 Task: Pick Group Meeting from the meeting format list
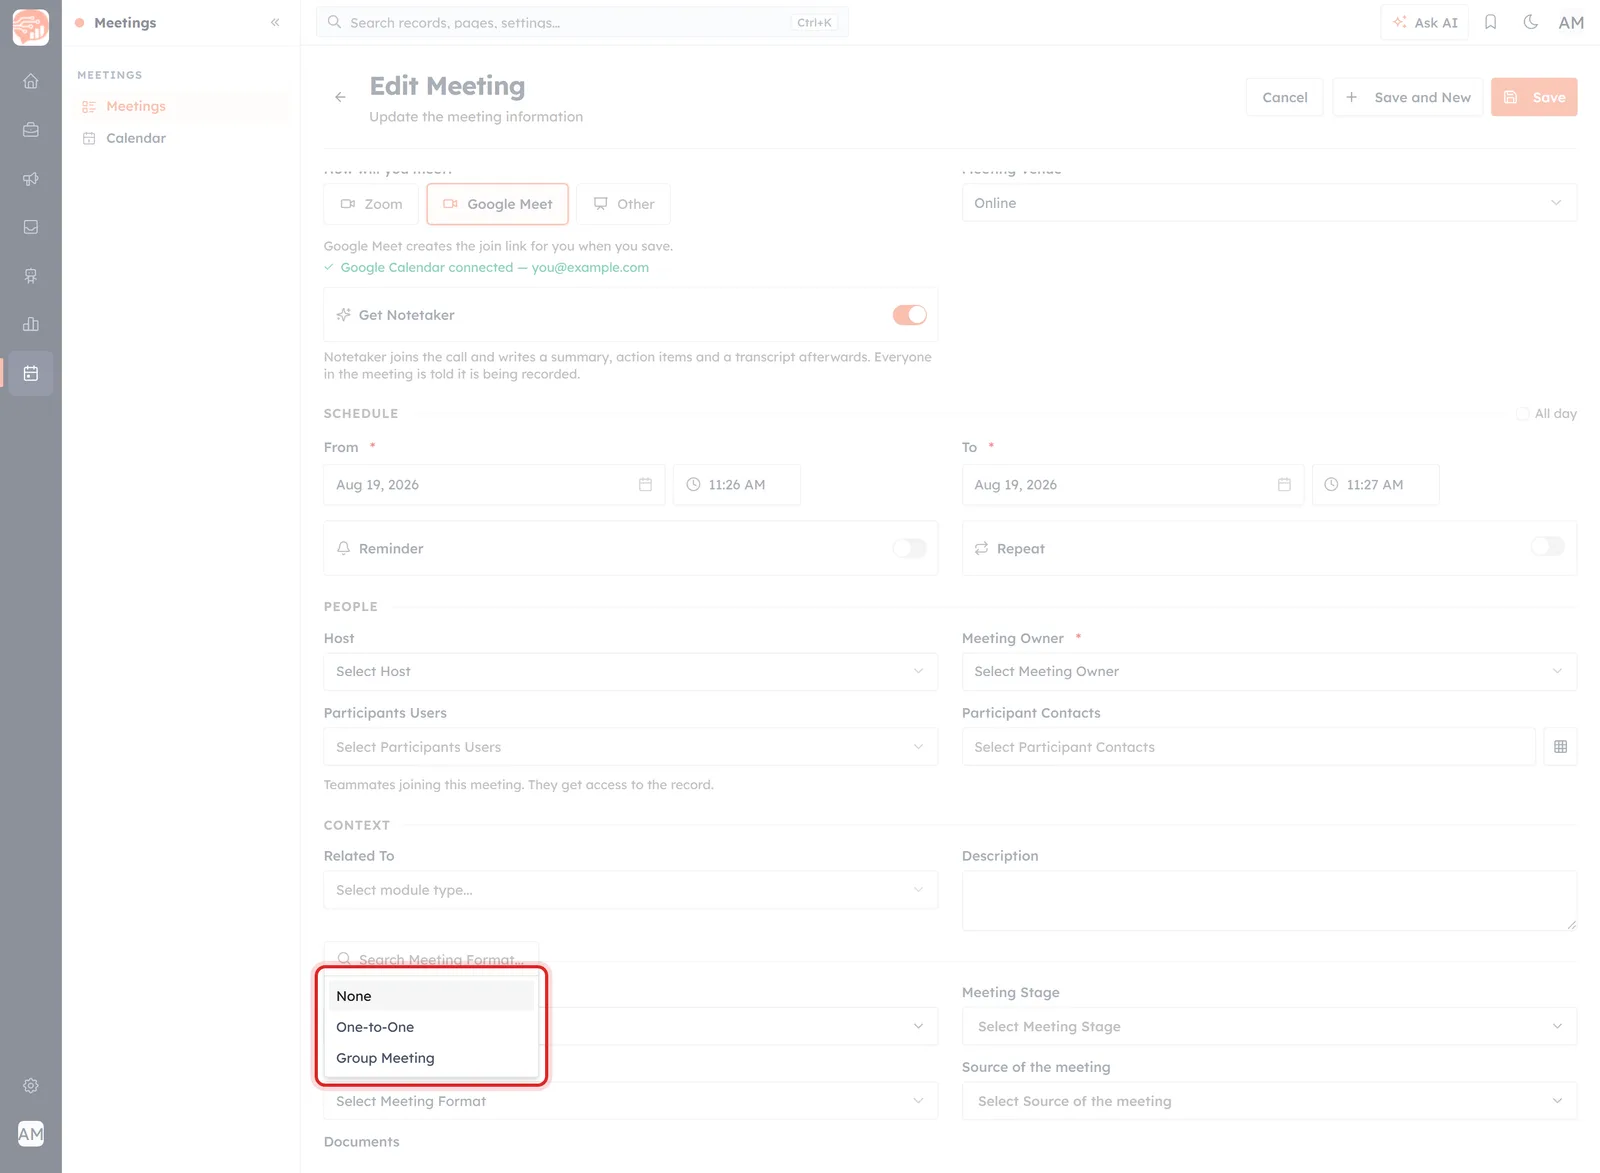[x=431, y=1058]
